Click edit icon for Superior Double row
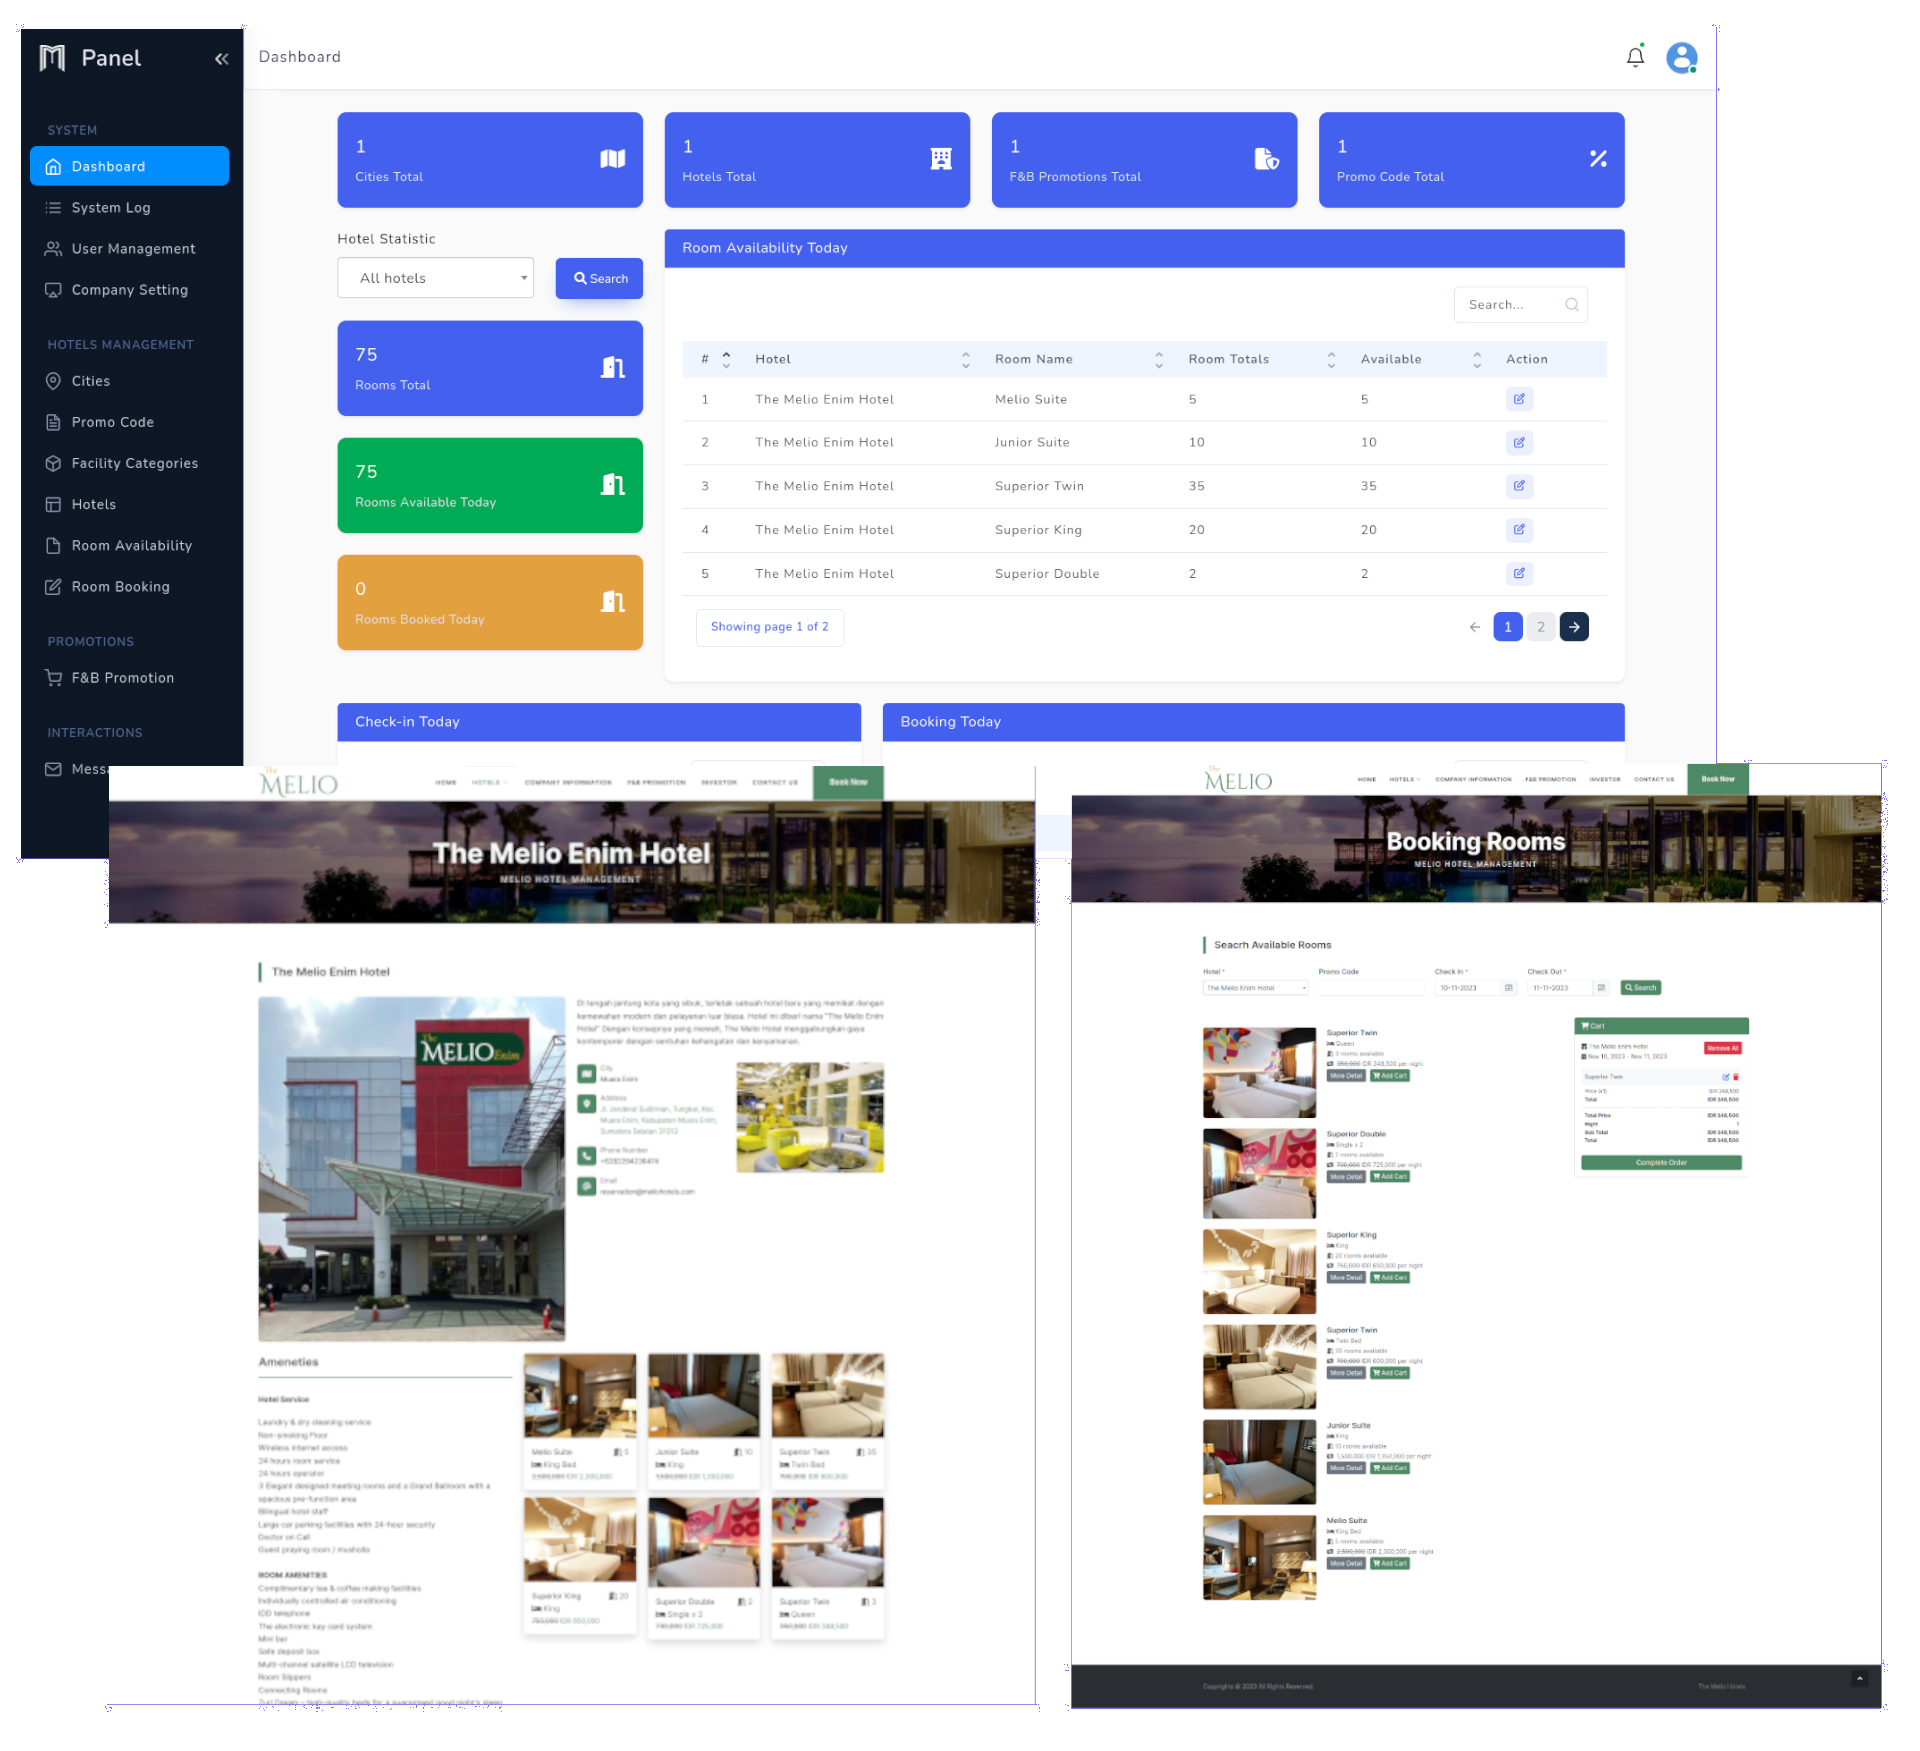The image size is (1920, 1751). 1518,574
